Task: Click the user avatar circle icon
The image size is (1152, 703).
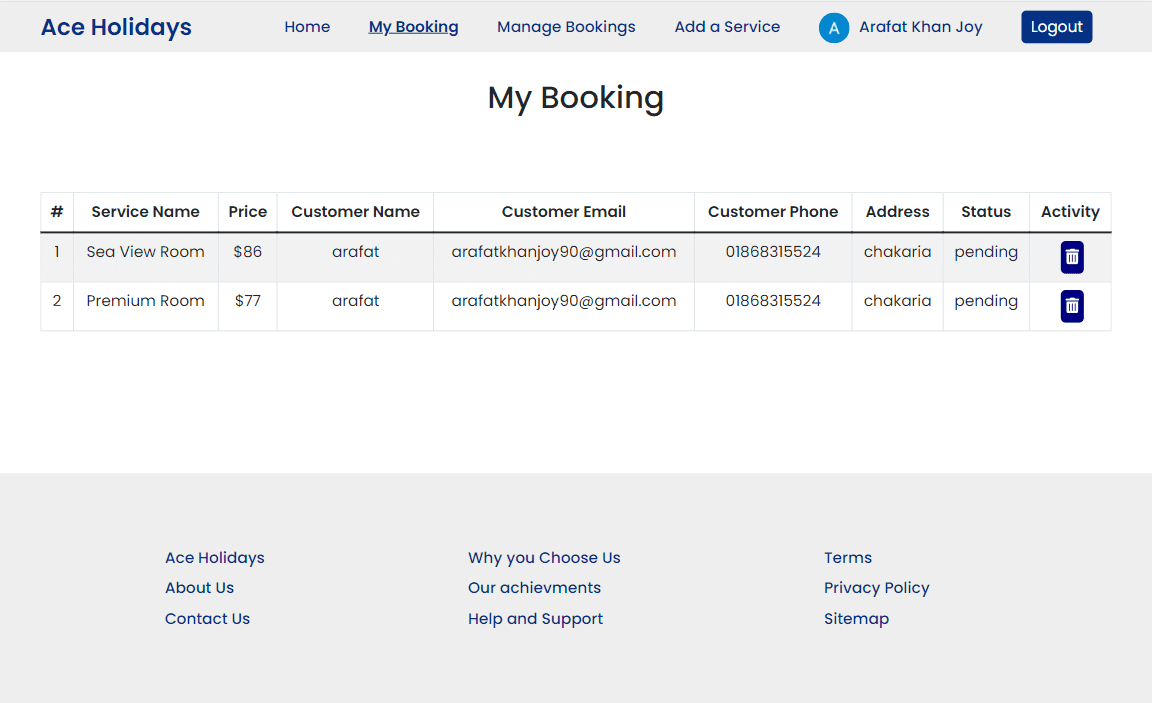Action: pos(833,28)
